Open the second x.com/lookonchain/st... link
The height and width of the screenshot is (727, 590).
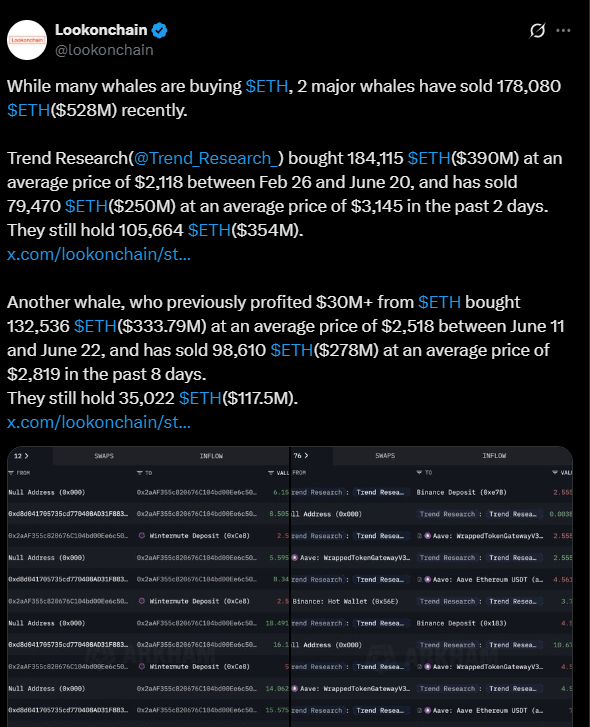tap(99, 422)
